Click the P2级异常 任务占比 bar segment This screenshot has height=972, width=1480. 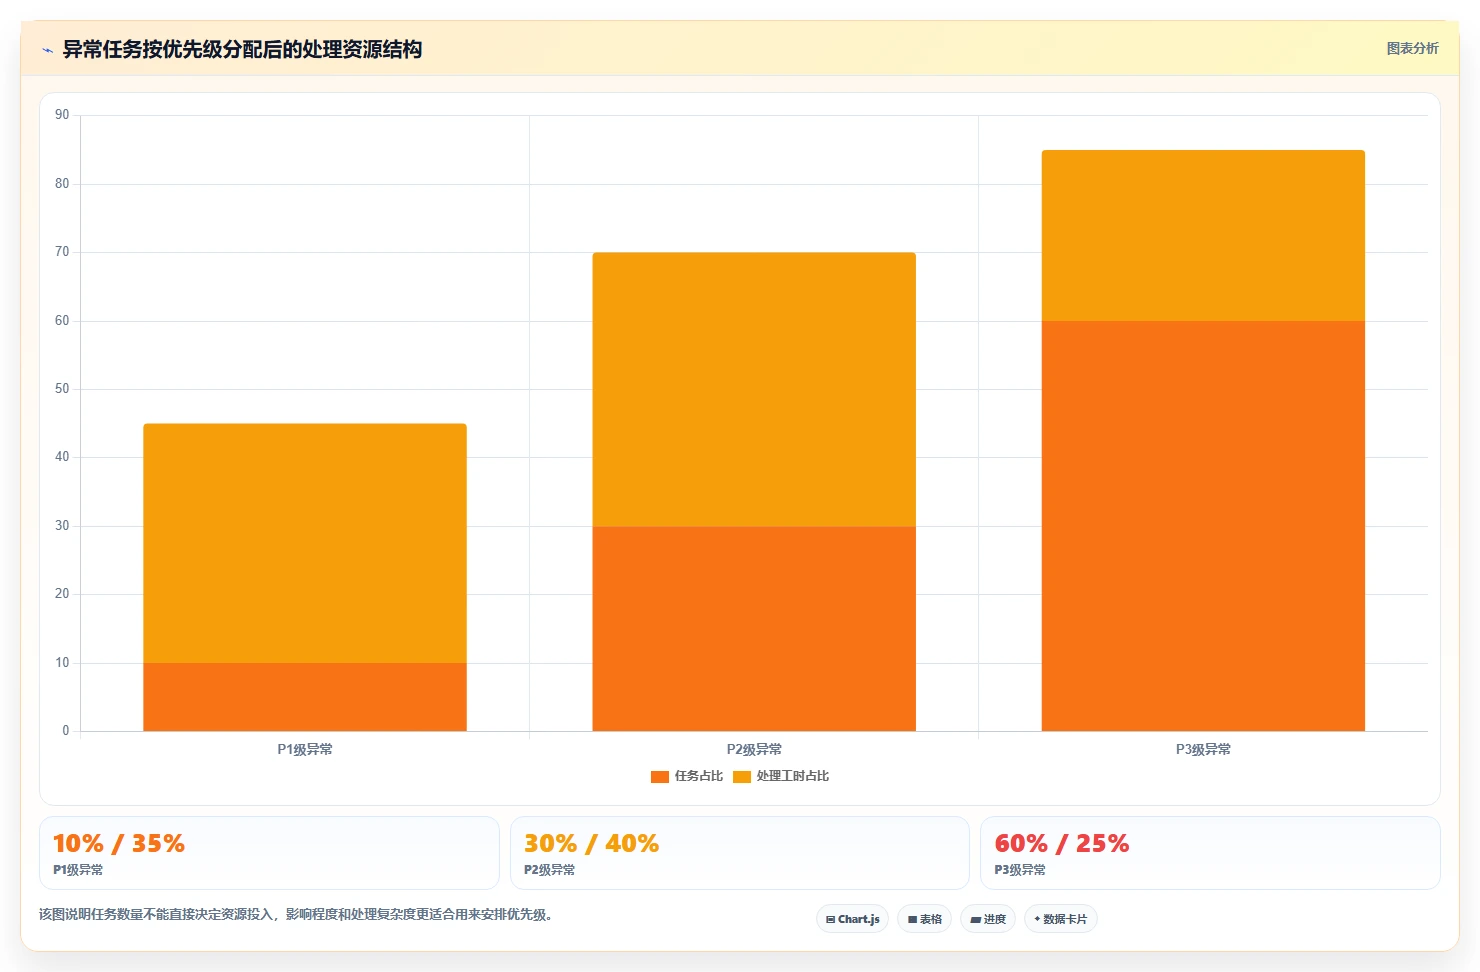(754, 628)
